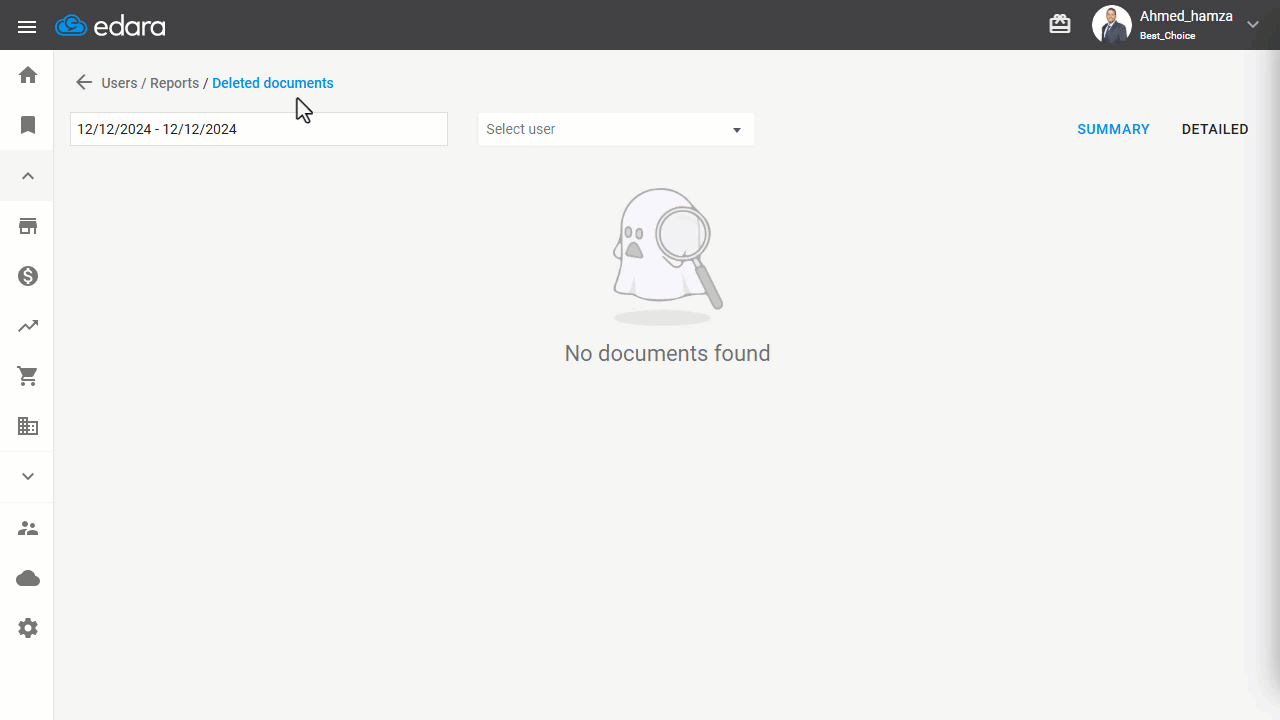Open the Select user dropdown
This screenshot has height=720, width=1280.
(x=616, y=129)
